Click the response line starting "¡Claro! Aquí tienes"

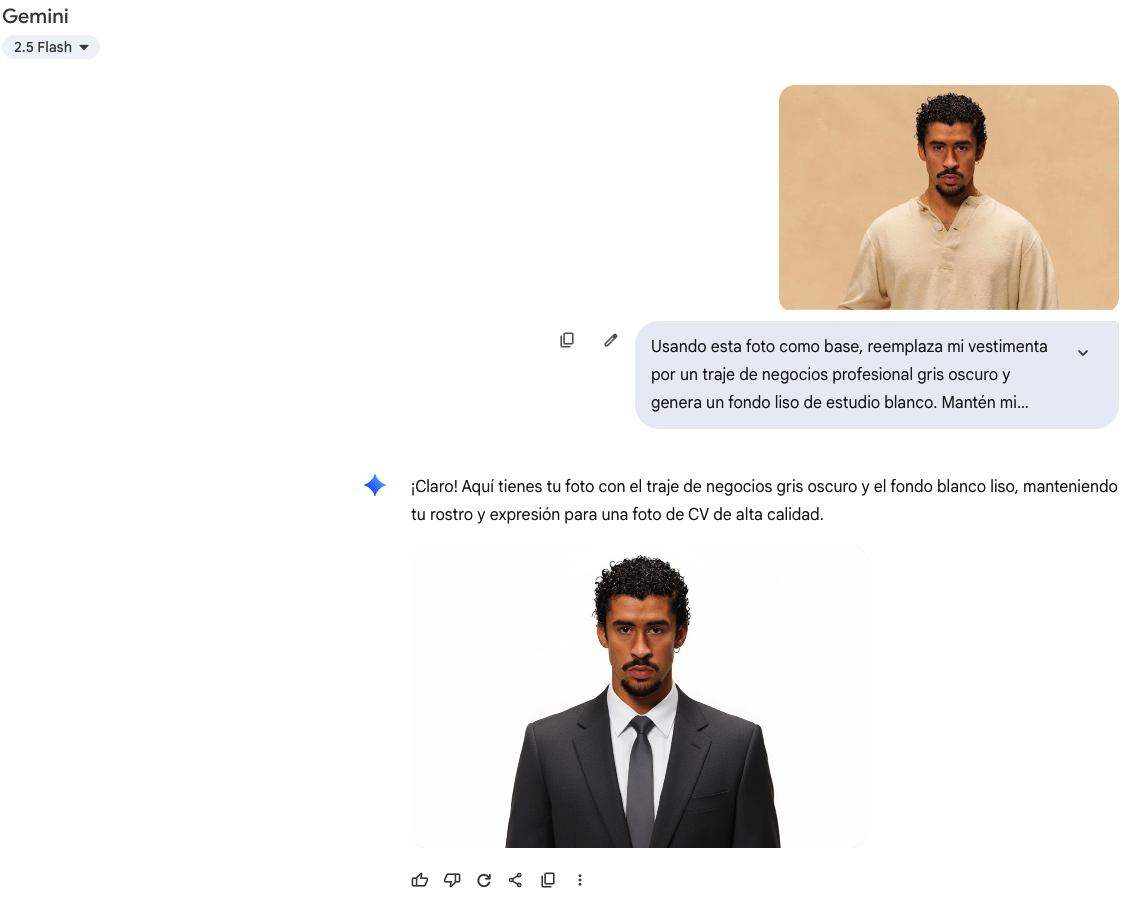click(763, 487)
